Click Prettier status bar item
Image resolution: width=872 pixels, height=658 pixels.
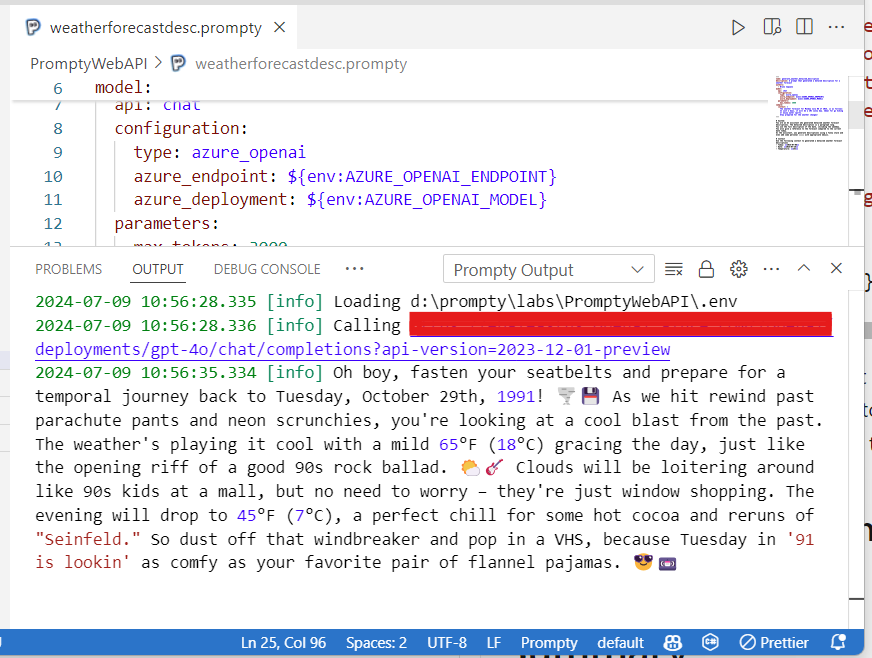click(774, 643)
